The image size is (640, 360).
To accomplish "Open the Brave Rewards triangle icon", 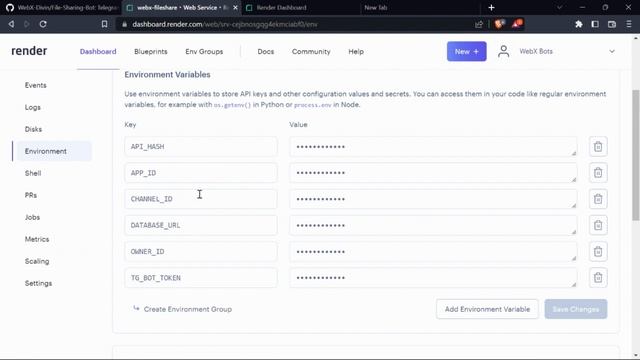I will coord(517,24).
